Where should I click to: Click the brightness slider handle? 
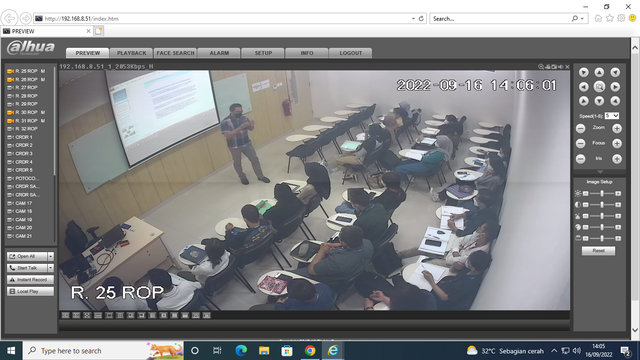pos(602,193)
